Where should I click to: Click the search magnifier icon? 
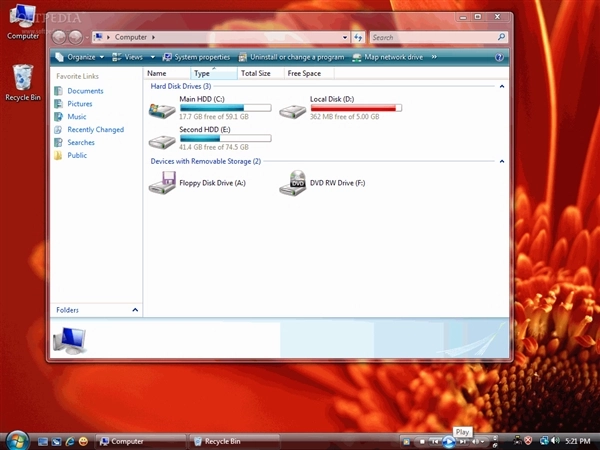point(501,37)
